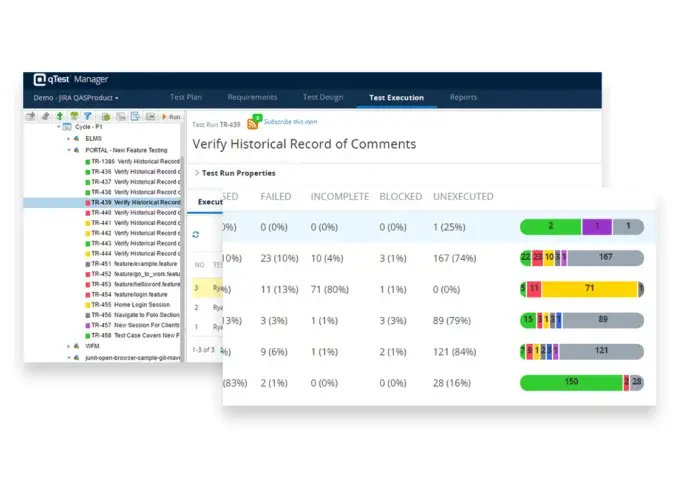Click the refresh icon under Execution tab
This screenshot has height=480, width=680.
click(196, 234)
